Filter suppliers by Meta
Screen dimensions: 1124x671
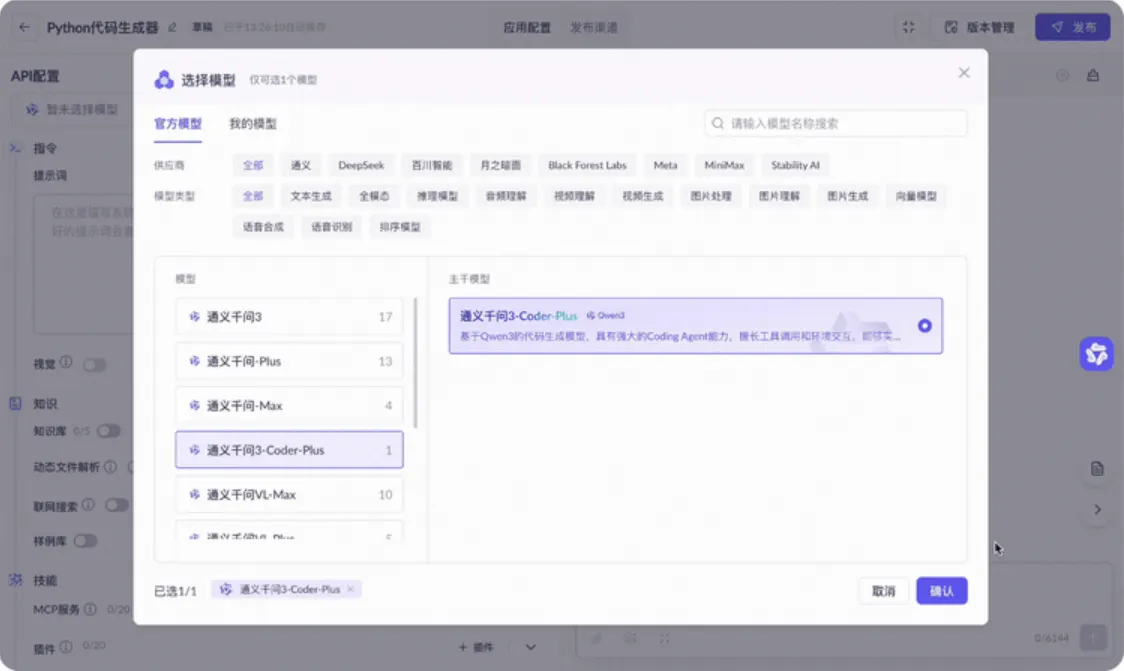click(665, 165)
